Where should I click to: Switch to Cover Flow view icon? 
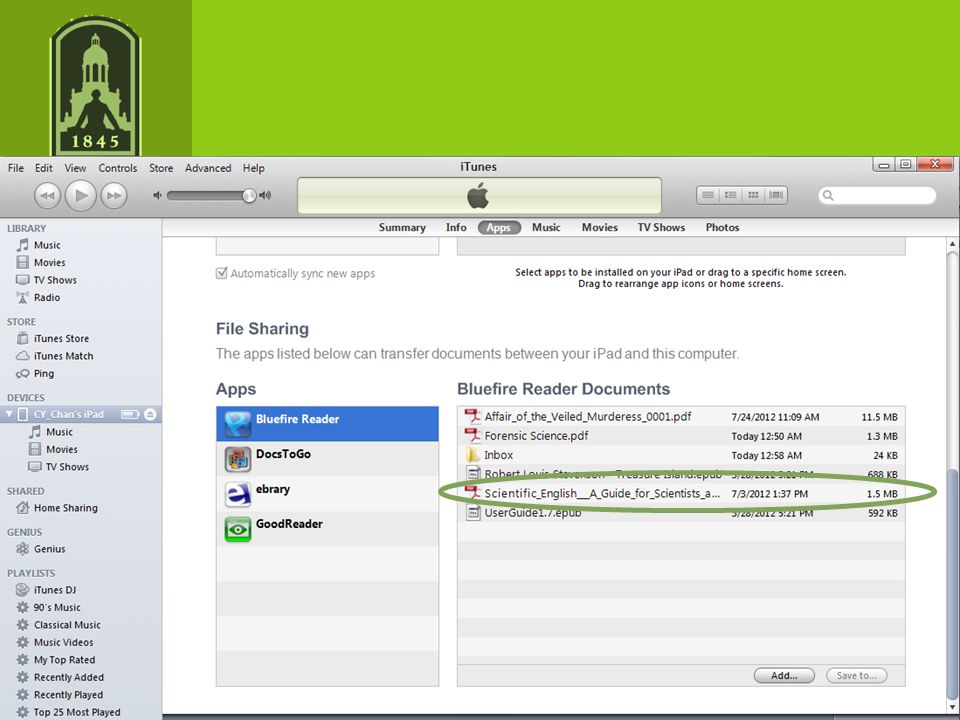(x=776, y=195)
